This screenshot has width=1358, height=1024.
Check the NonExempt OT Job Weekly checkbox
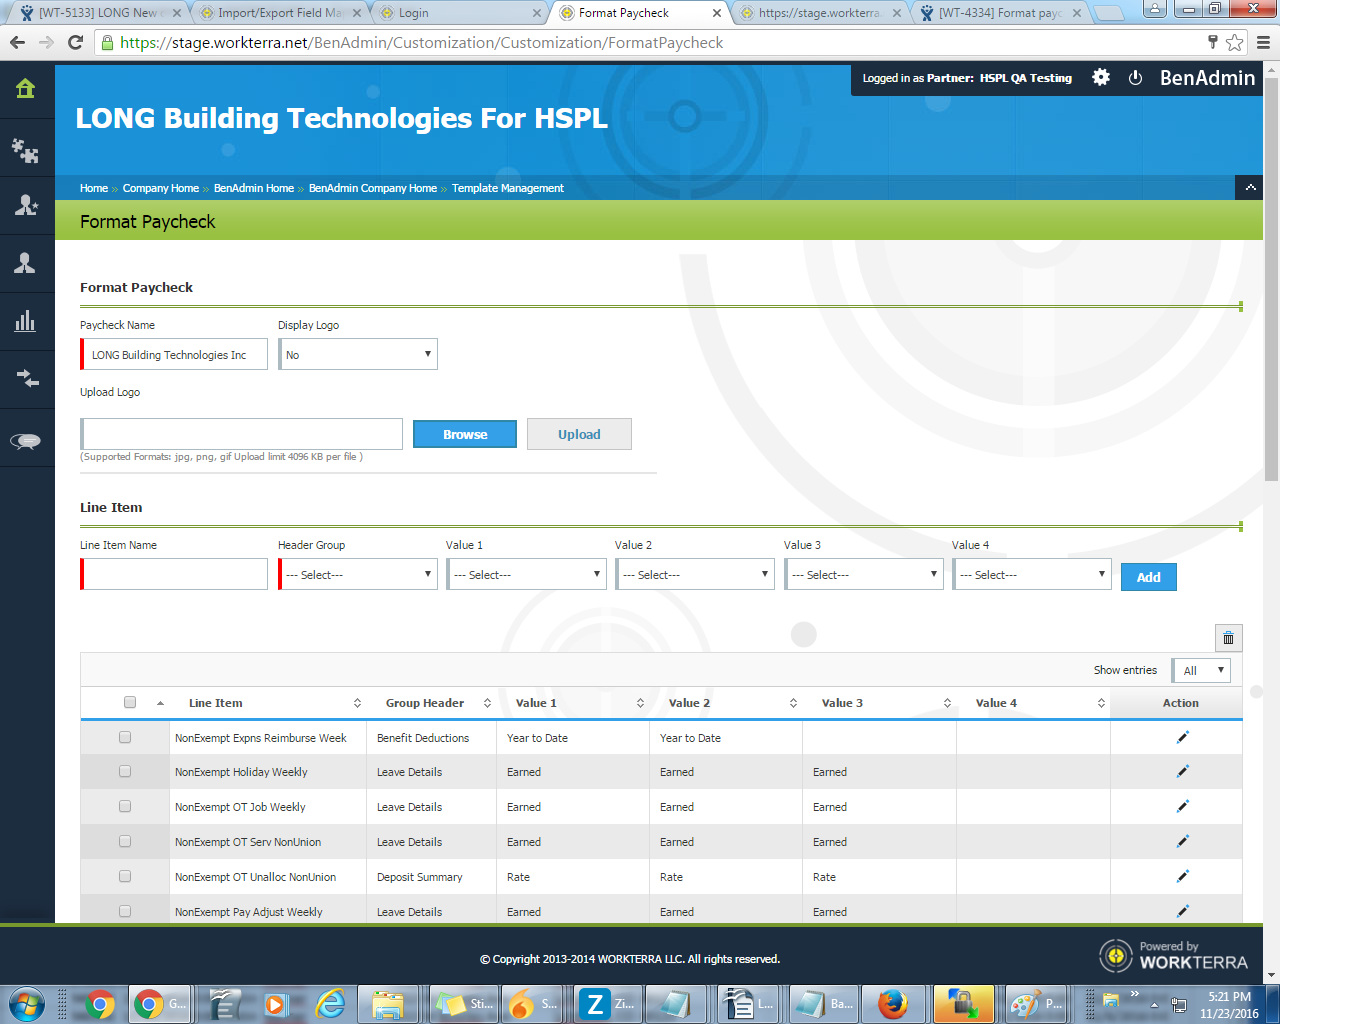[x=125, y=806]
